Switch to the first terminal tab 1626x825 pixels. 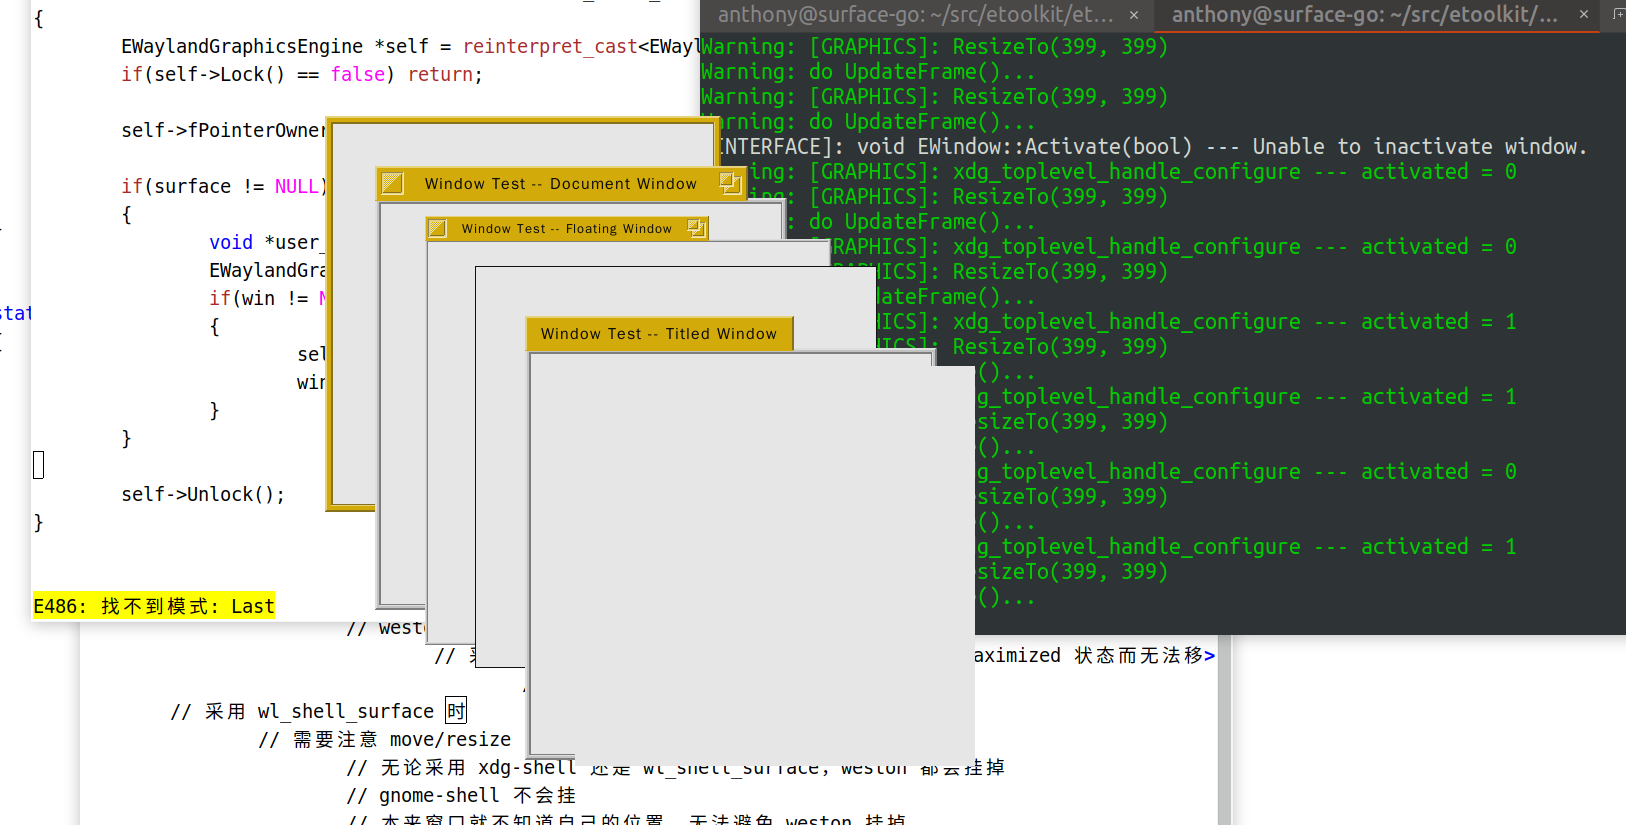(915, 15)
